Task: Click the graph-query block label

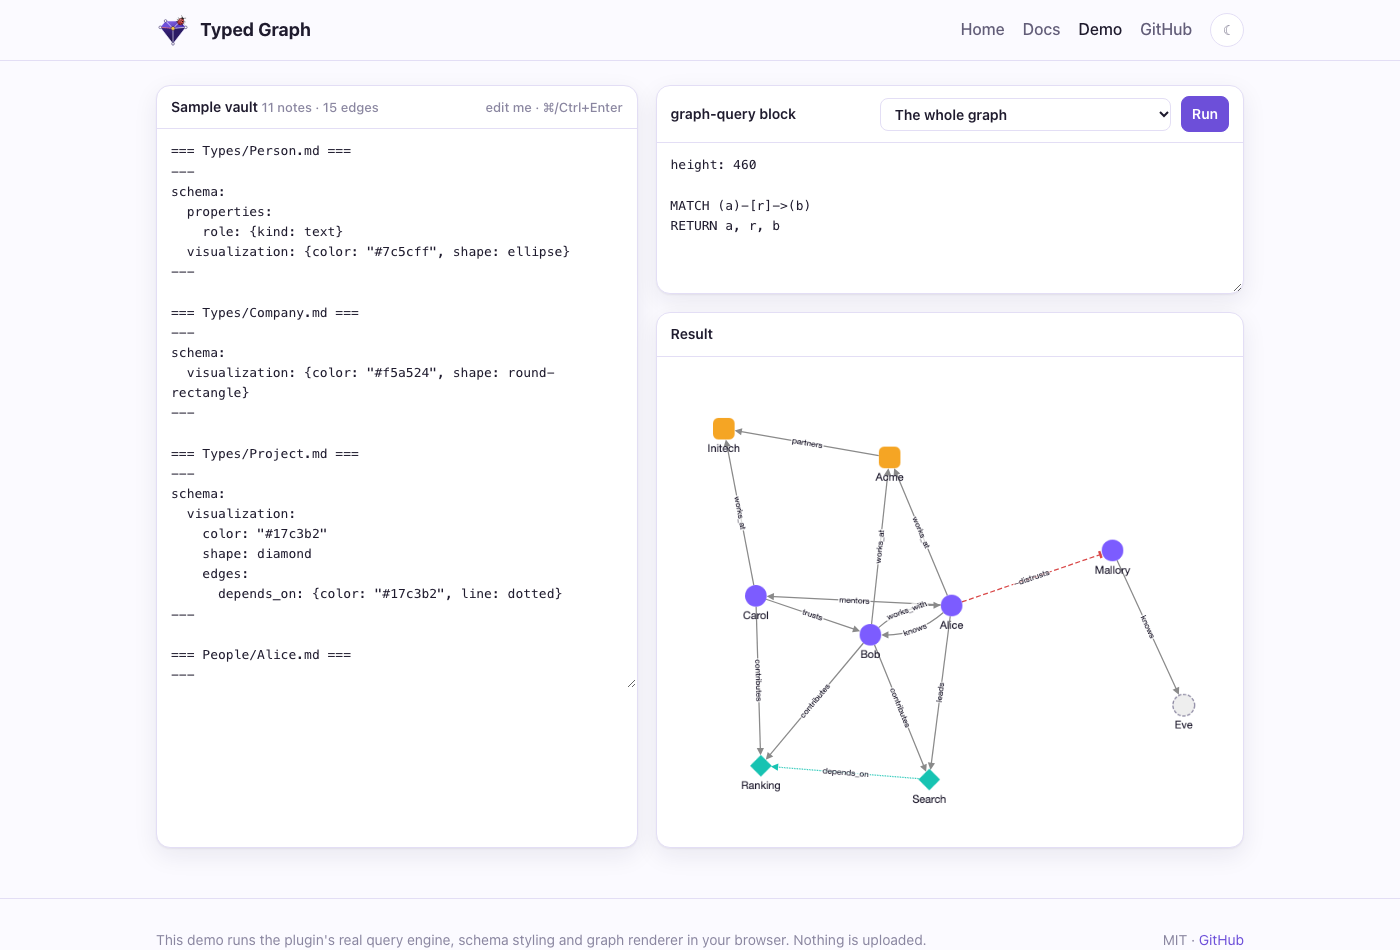Action: 733,114
